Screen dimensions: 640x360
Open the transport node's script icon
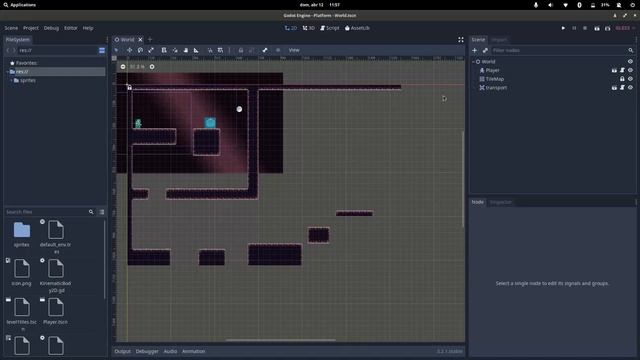(x=622, y=87)
